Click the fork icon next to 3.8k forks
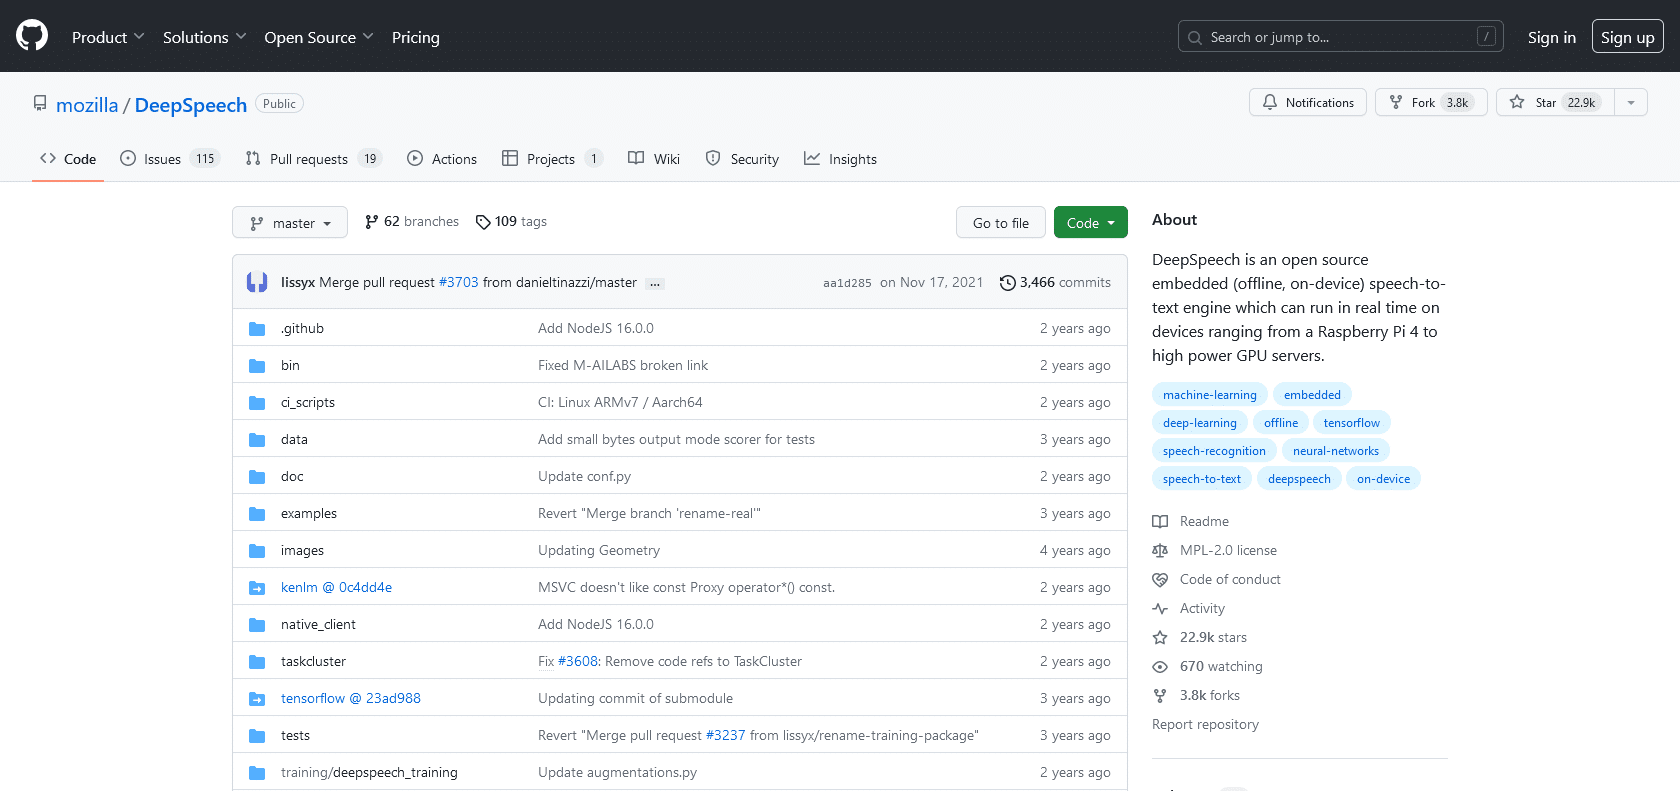Screen dimensions: 1680x791 tap(1160, 696)
